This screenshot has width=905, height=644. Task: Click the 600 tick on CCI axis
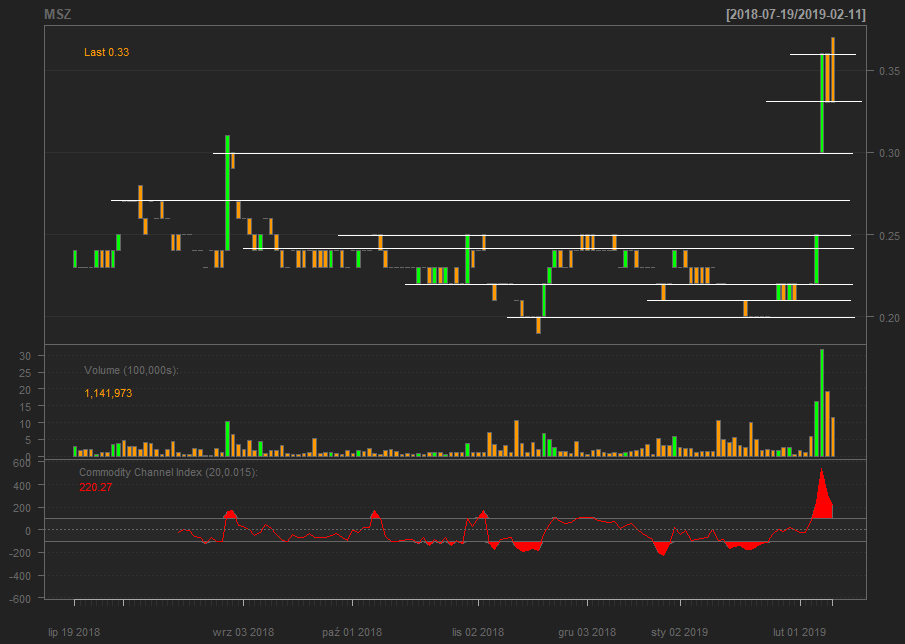coord(22,463)
